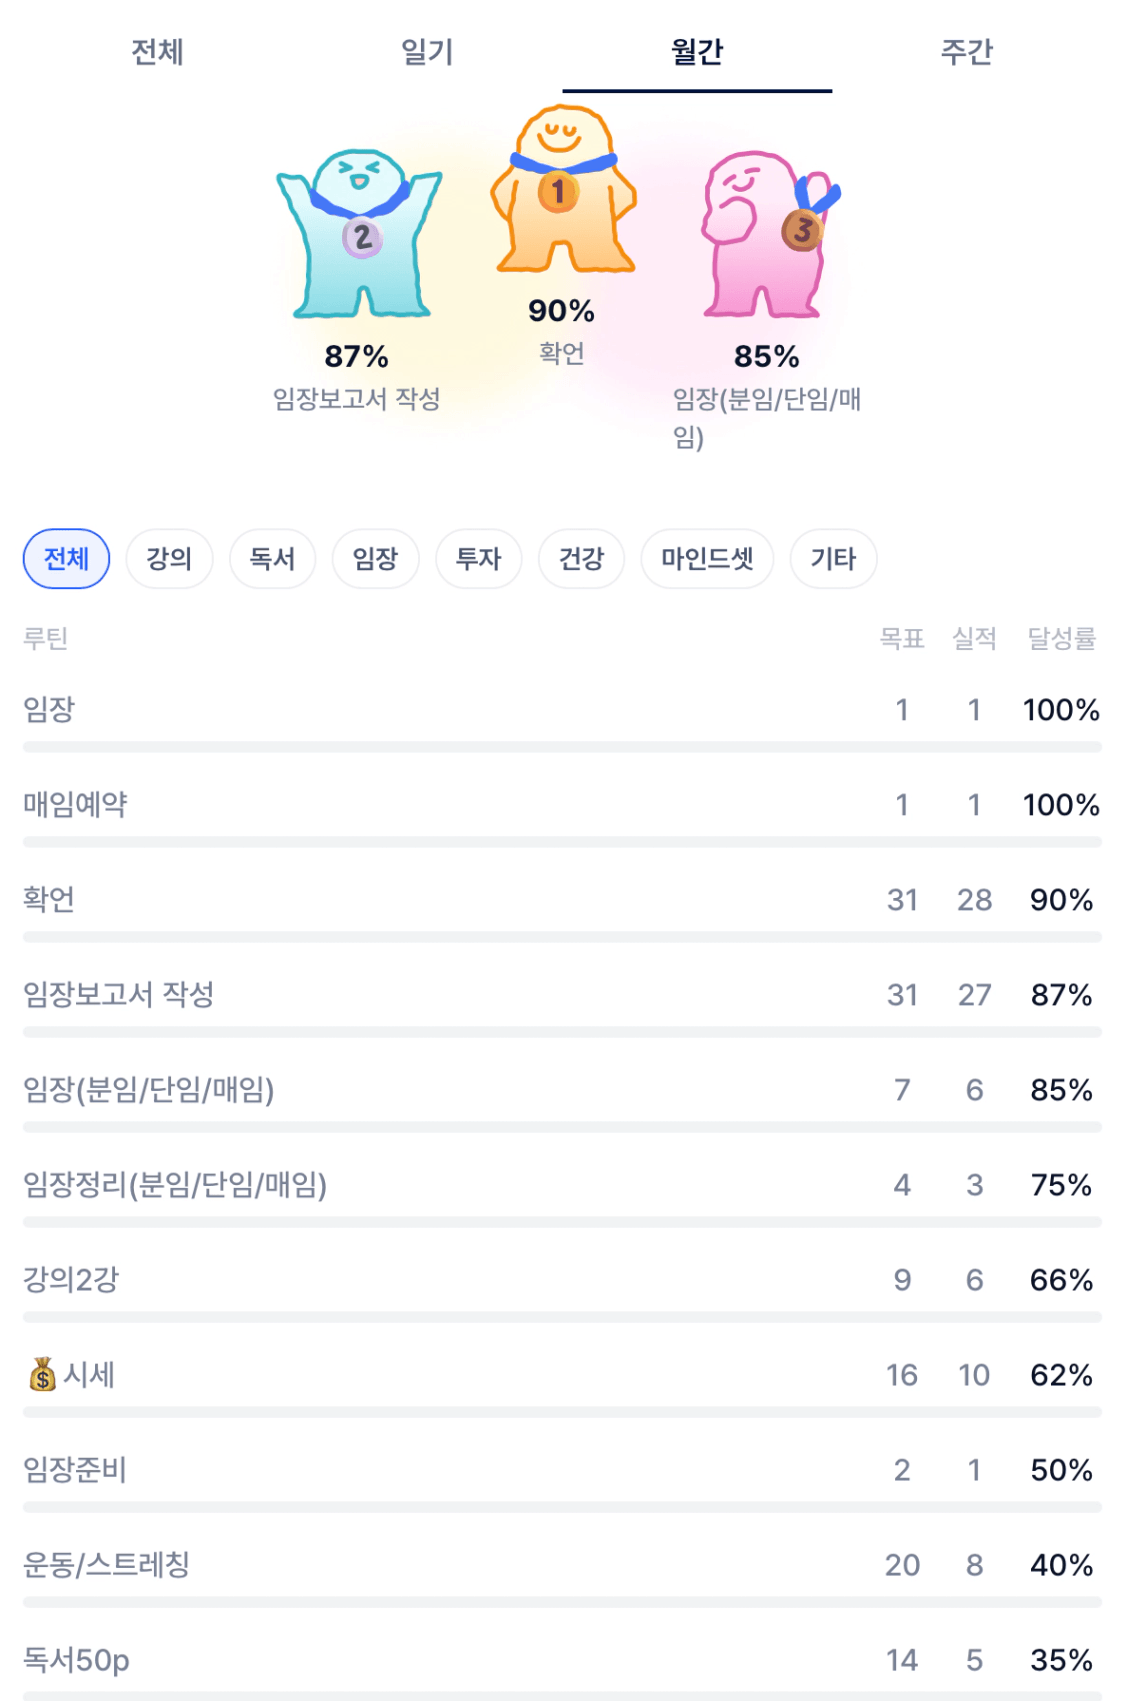
Task: Filter routines by 강의 chip
Action: [169, 558]
